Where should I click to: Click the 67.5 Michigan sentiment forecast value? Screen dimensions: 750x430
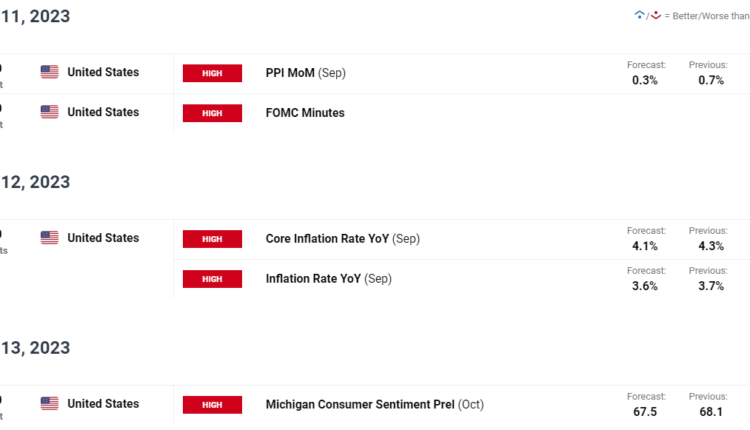tap(645, 411)
